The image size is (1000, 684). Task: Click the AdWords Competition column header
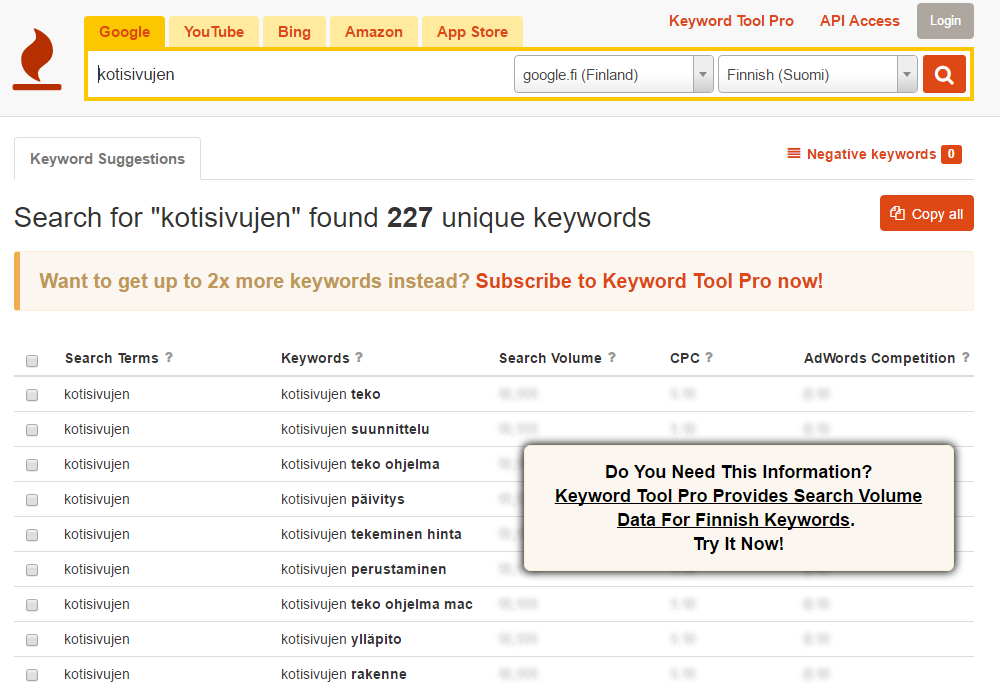tap(879, 358)
